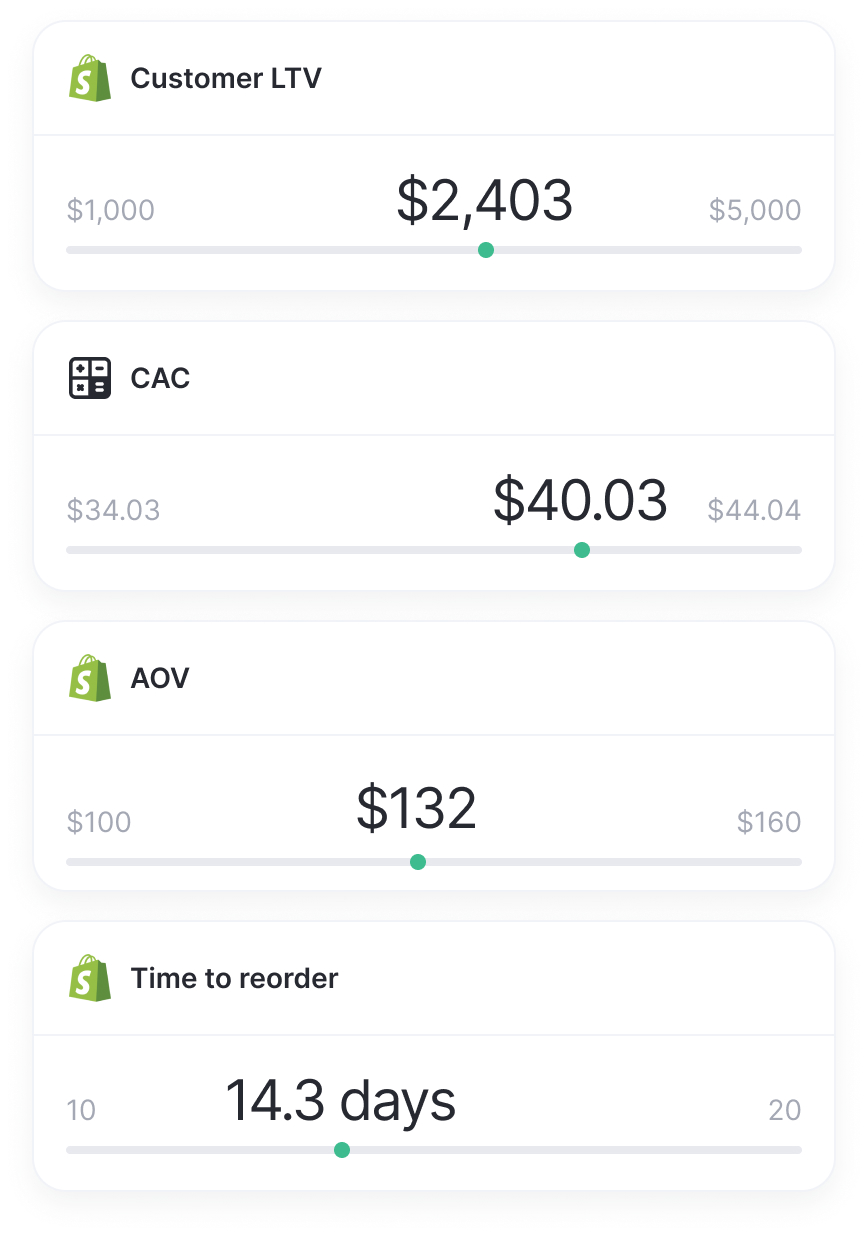The height and width of the screenshot is (1236, 868).
Task: Click the $2,403 LTV value
Action: tap(485, 200)
